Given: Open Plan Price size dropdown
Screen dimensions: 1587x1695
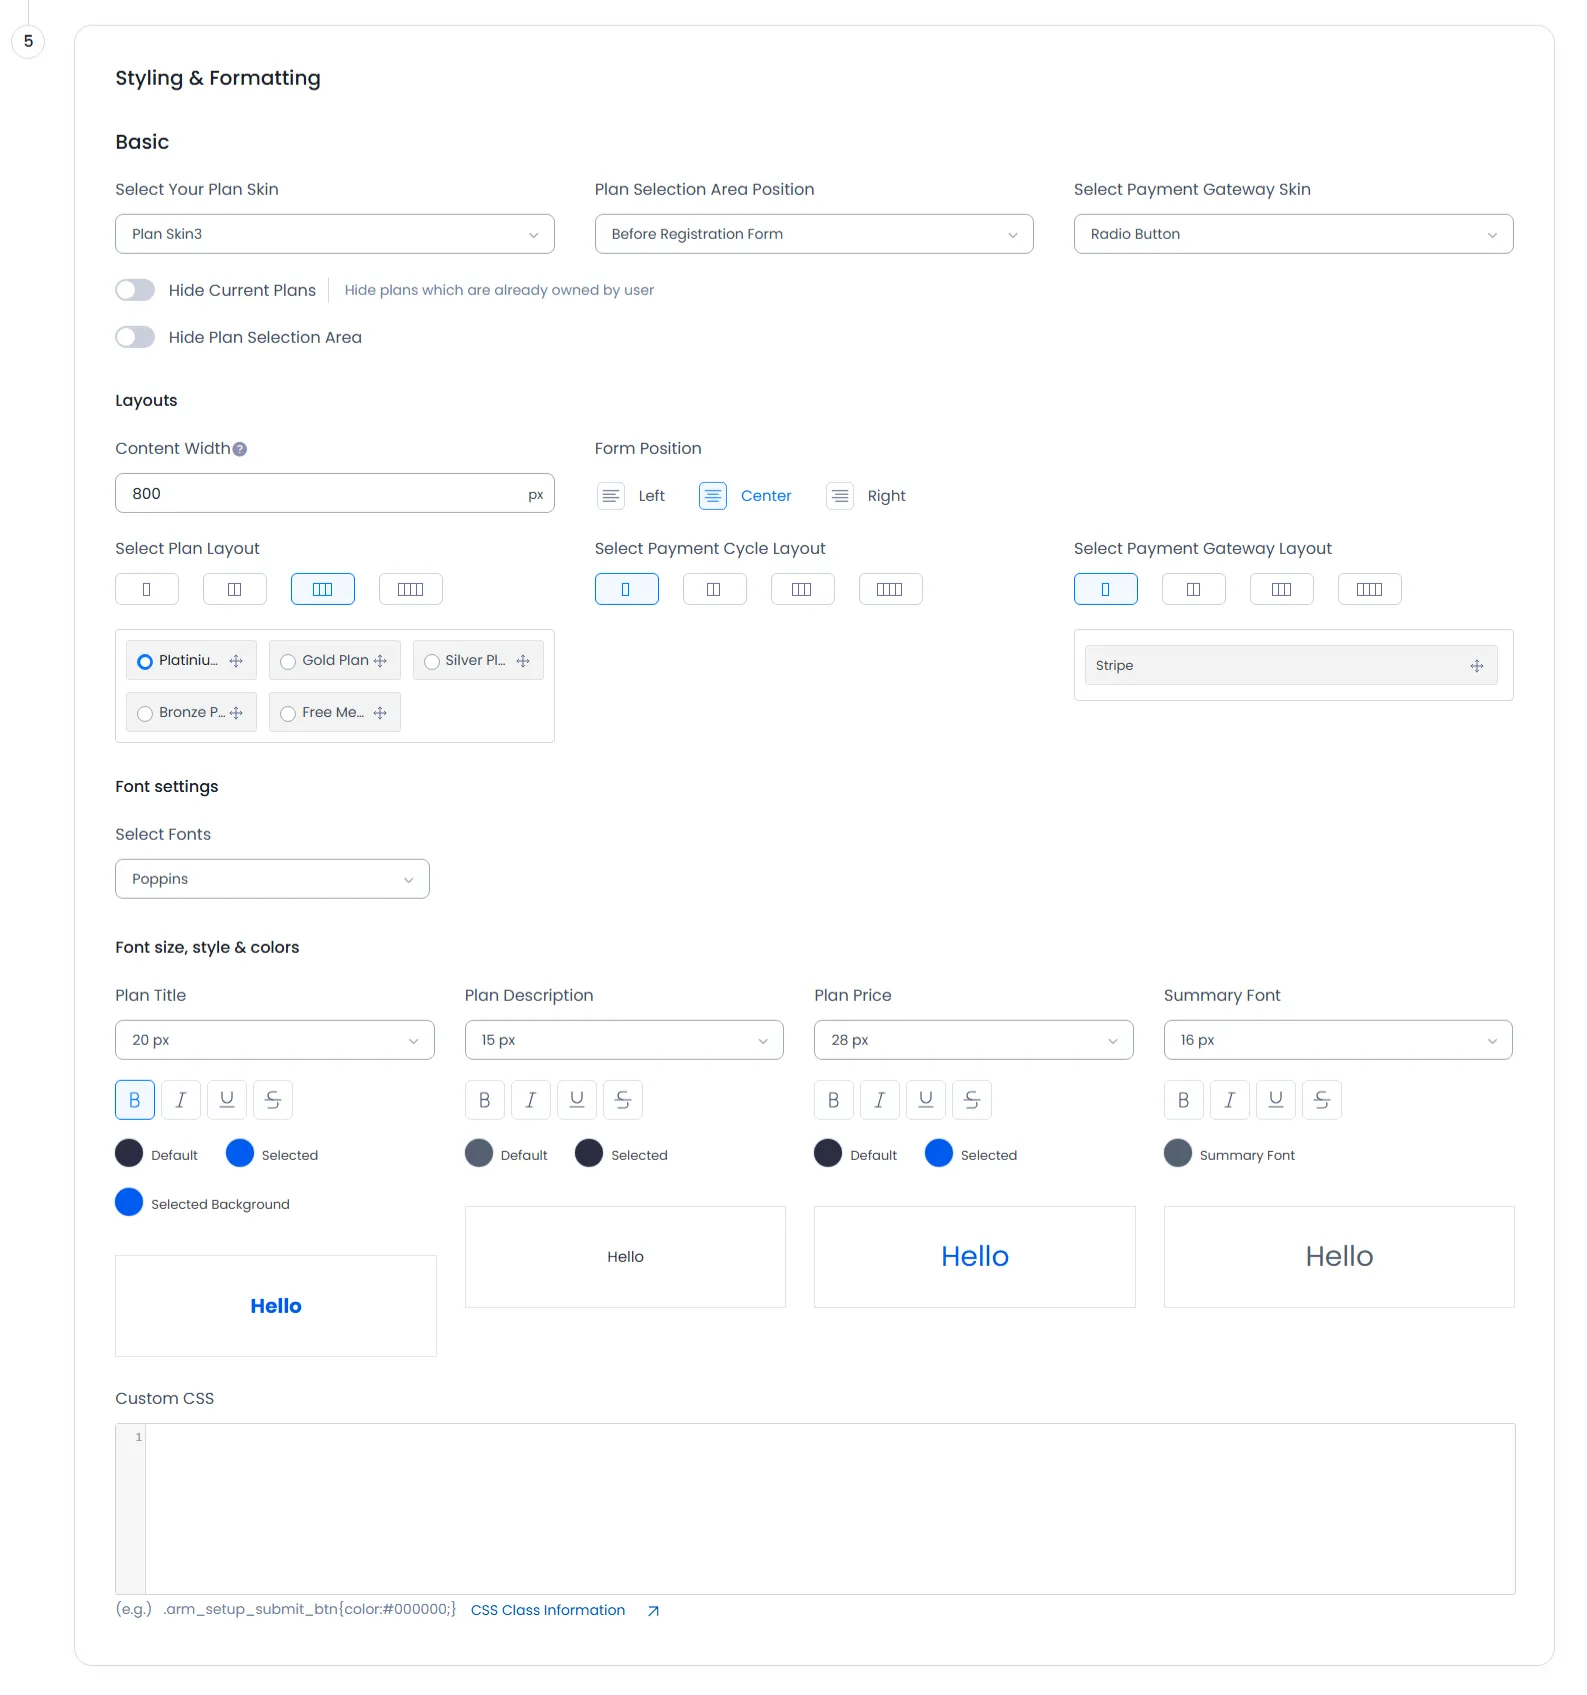Looking at the screenshot, I should pos(974,1040).
